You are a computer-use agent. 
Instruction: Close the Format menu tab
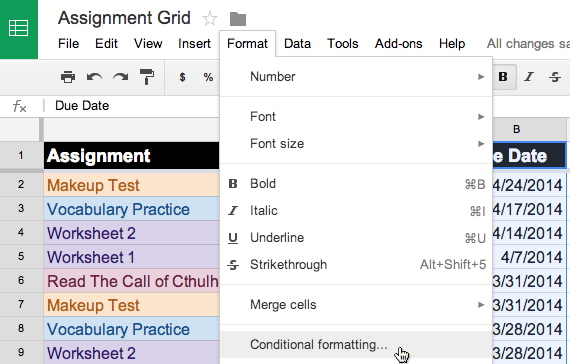247,44
